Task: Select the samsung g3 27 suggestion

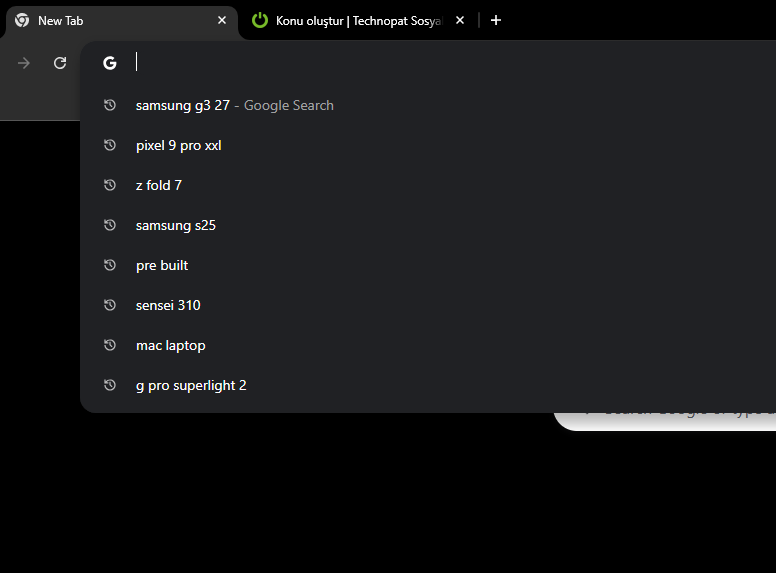Action: click(428, 105)
